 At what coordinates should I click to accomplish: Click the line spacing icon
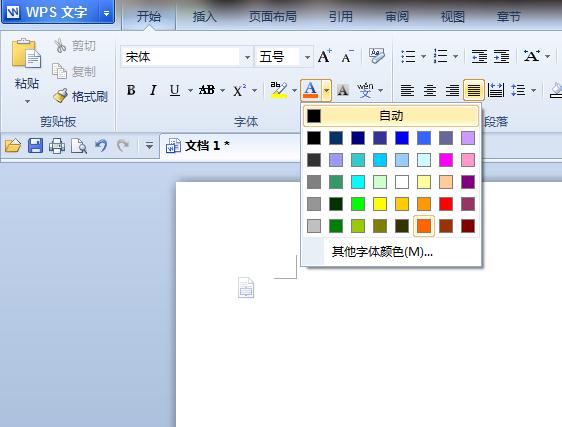[x=518, y=90]
